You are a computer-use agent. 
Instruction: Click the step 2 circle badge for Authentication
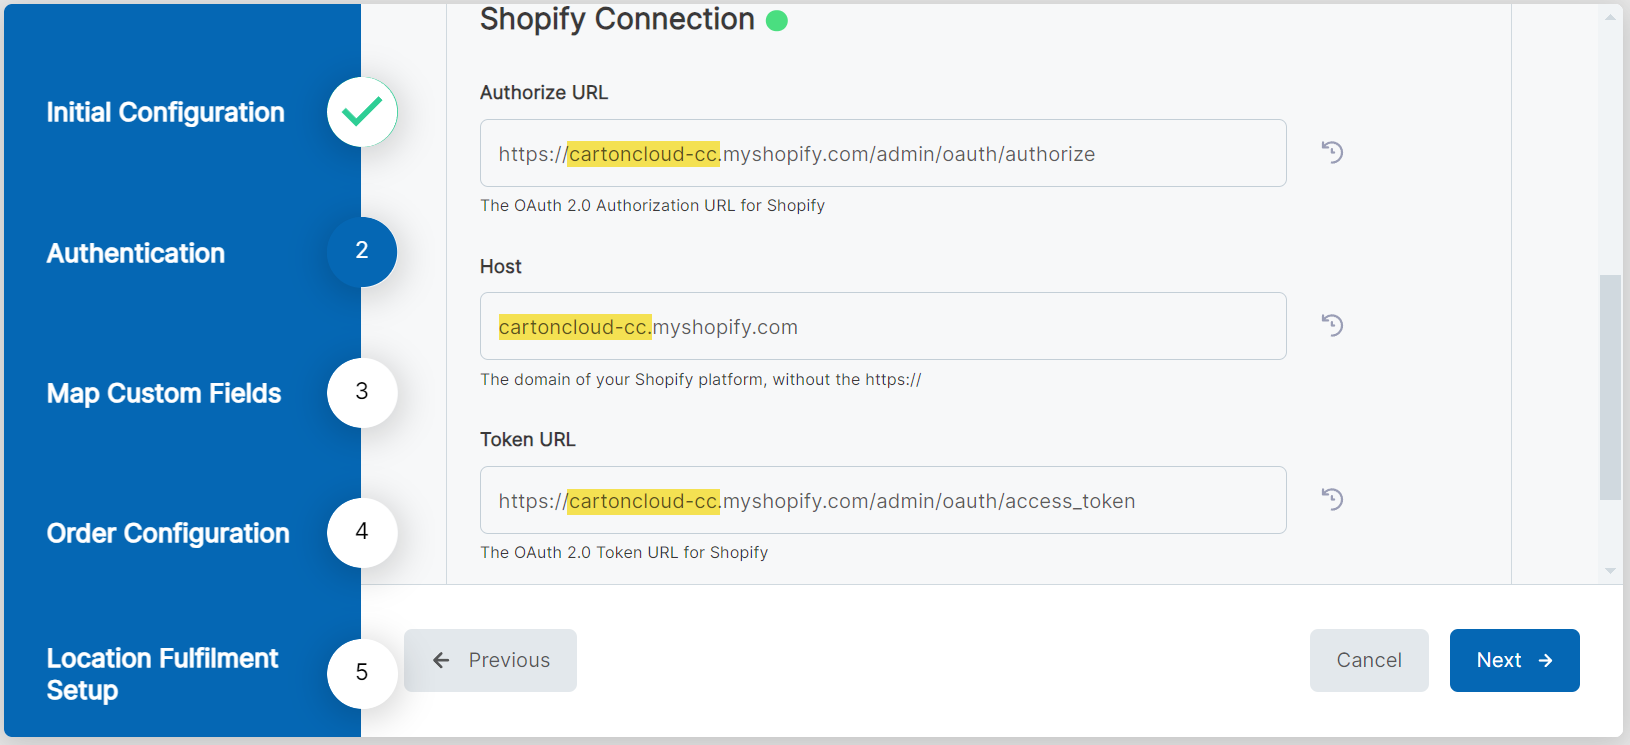click(x=362, y=252)
